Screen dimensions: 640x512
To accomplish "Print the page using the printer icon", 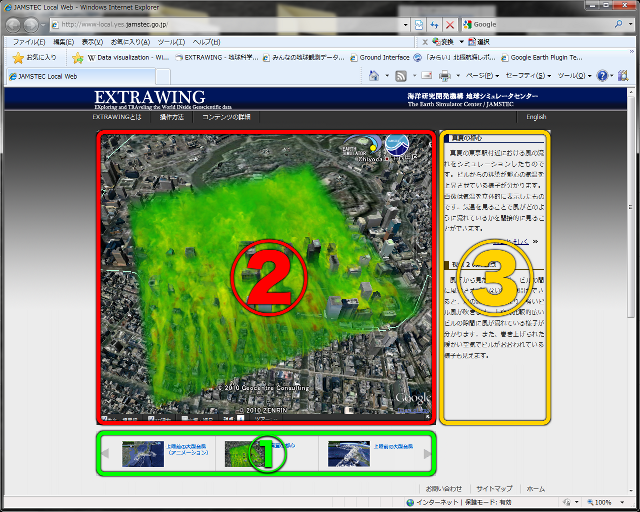I will point(444,76).
